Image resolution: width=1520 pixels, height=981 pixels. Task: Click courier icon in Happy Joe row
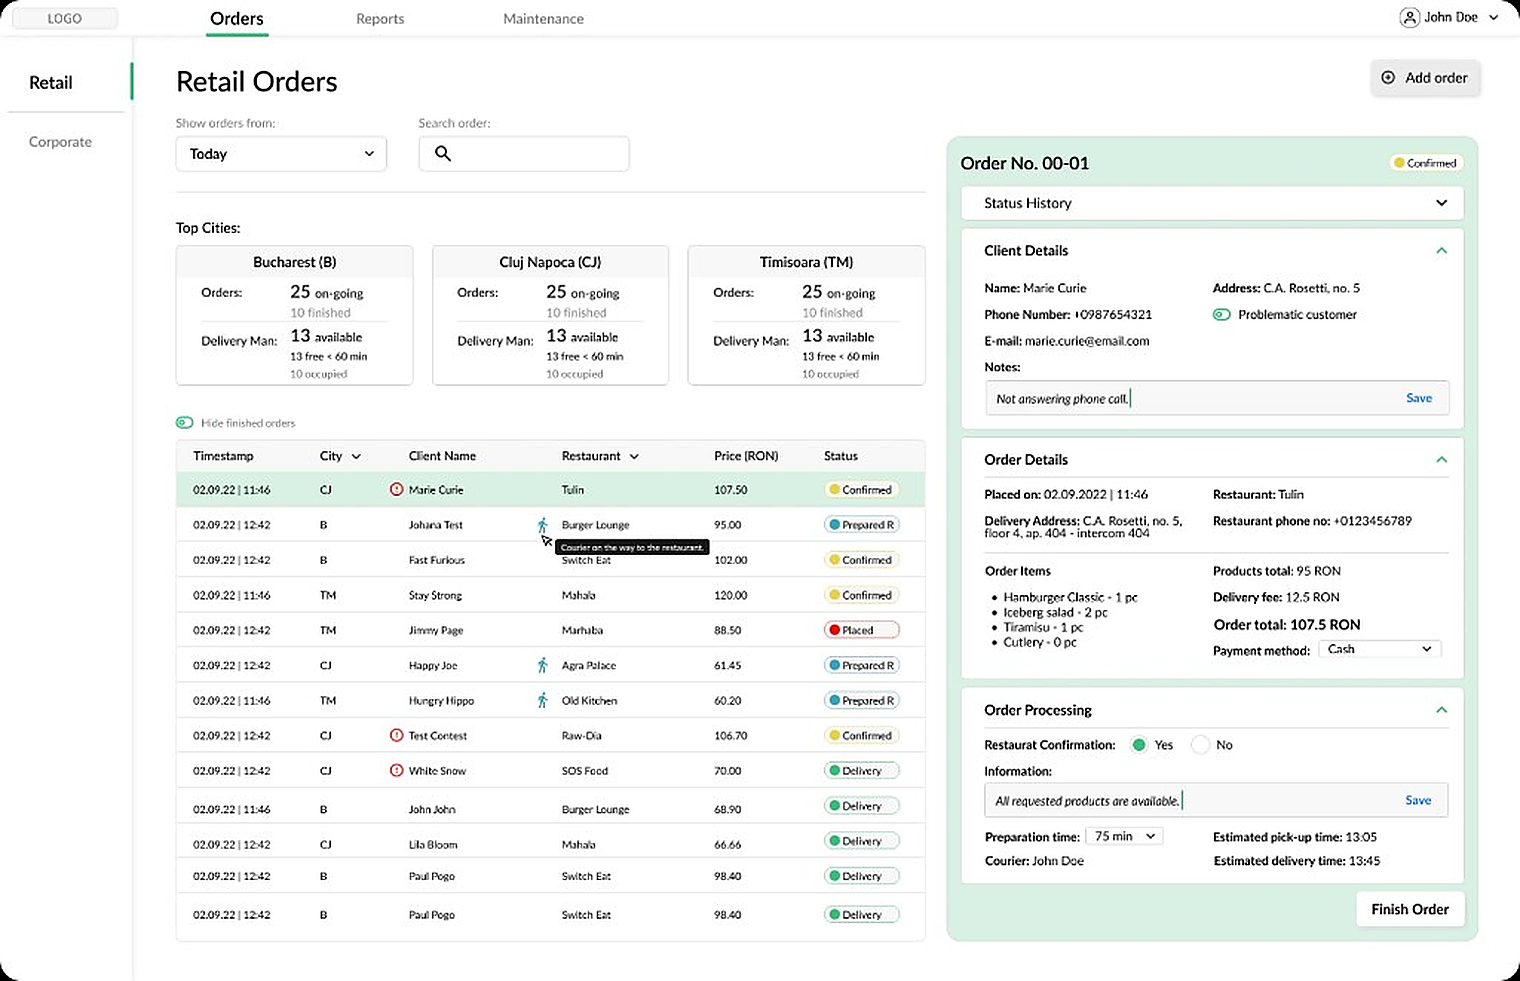pyautogui.click(x=542, y=665)
